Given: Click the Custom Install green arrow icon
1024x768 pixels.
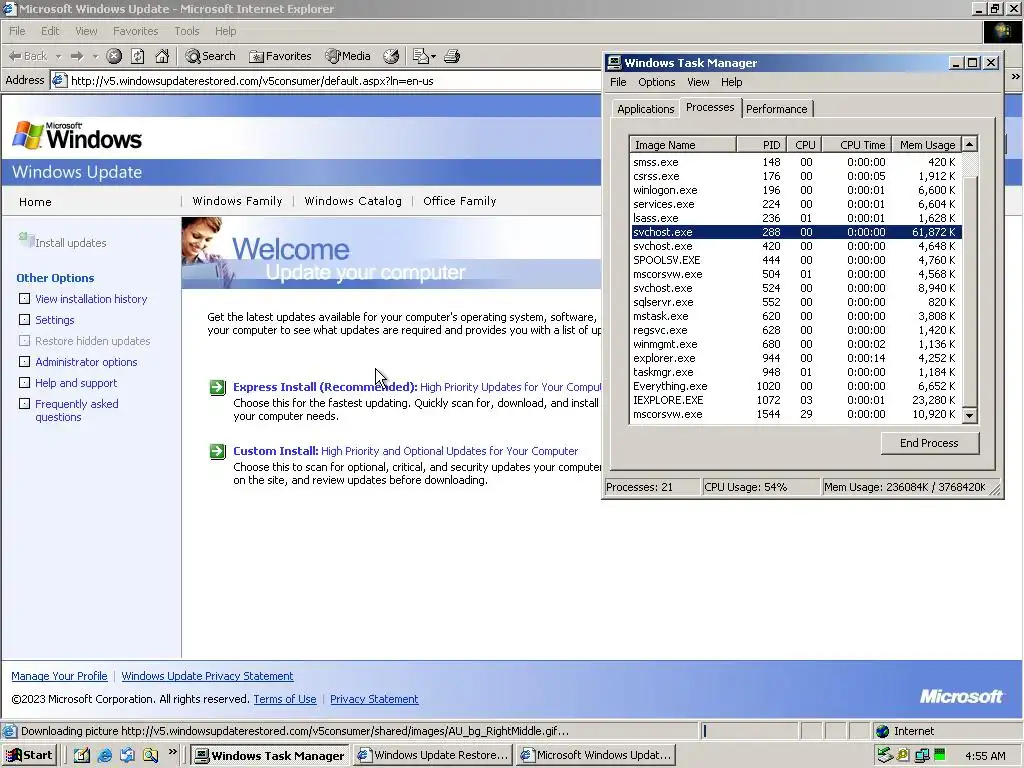Looking at the screenshot, I should click(x=217, y=451).
